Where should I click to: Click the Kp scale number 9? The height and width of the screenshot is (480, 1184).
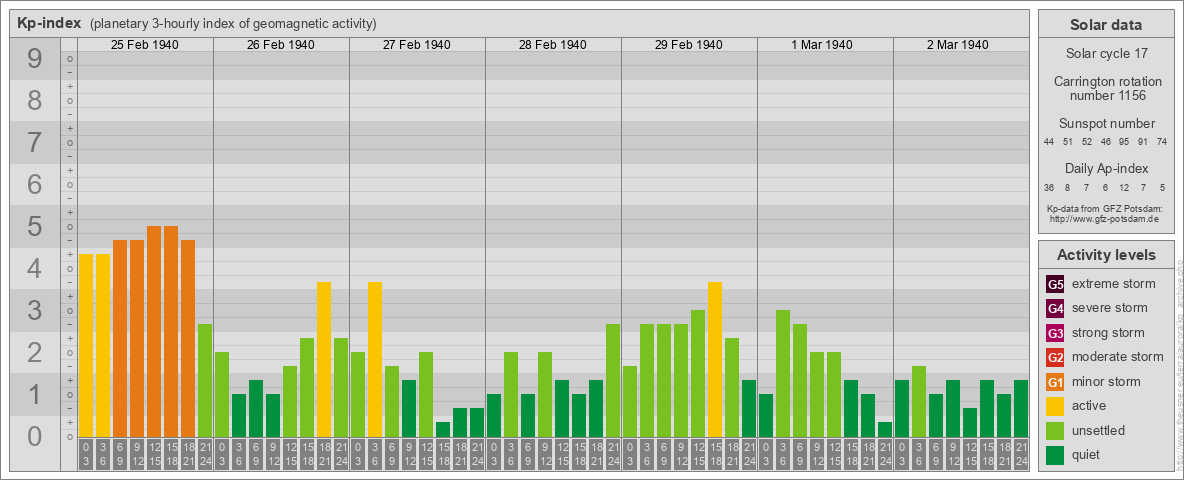[34, 59]
